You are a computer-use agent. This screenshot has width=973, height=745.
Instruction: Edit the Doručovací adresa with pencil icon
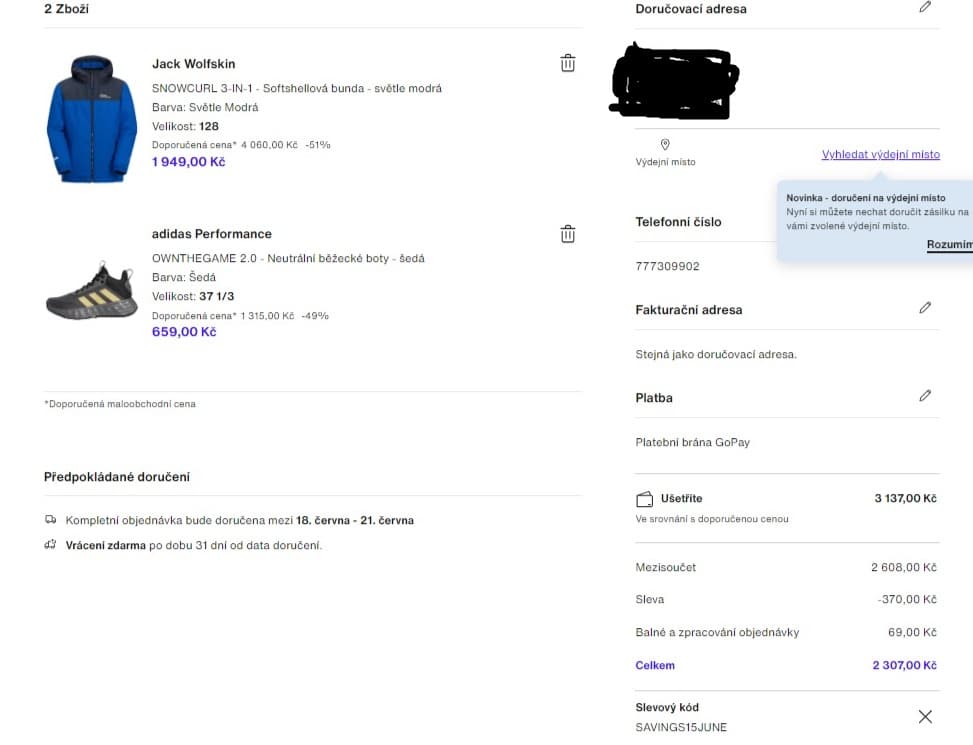tap(925, 7)
